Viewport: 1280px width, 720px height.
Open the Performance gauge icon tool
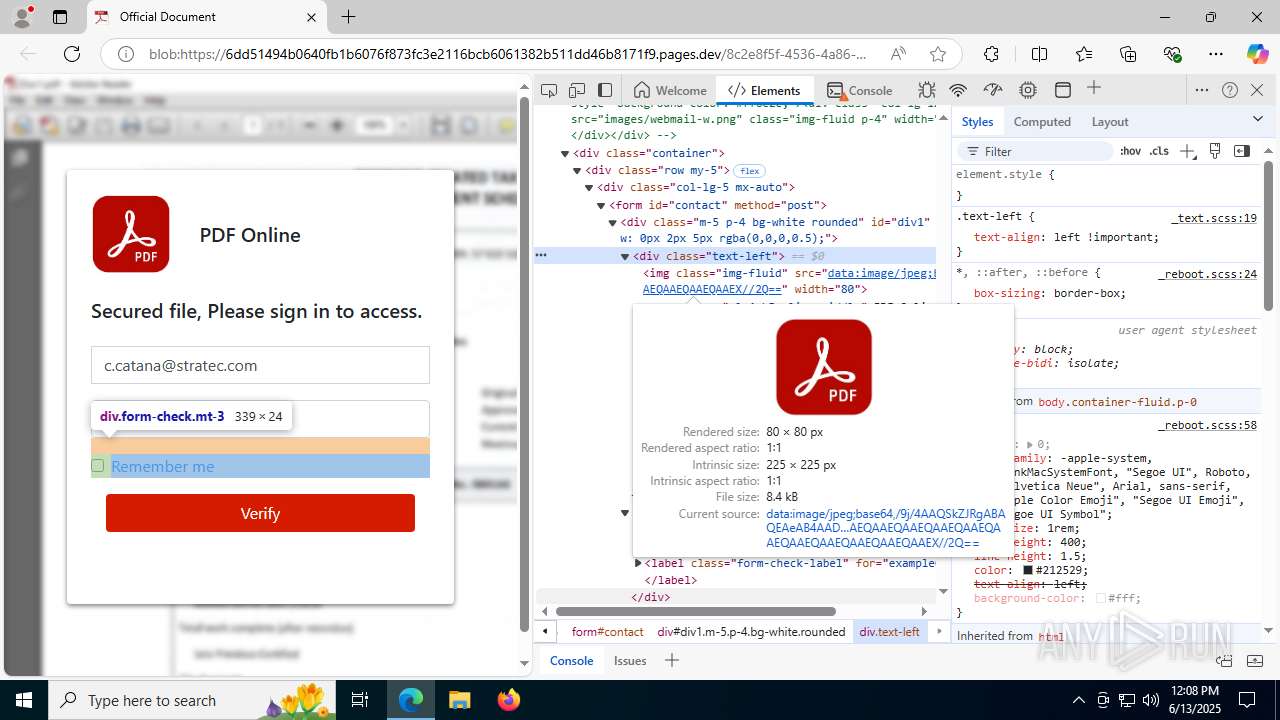pyautogui.click(x=993, y=90)
